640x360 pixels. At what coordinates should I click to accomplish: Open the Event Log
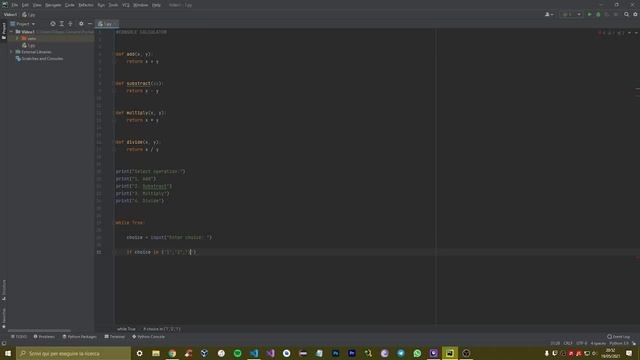(618, 336)
